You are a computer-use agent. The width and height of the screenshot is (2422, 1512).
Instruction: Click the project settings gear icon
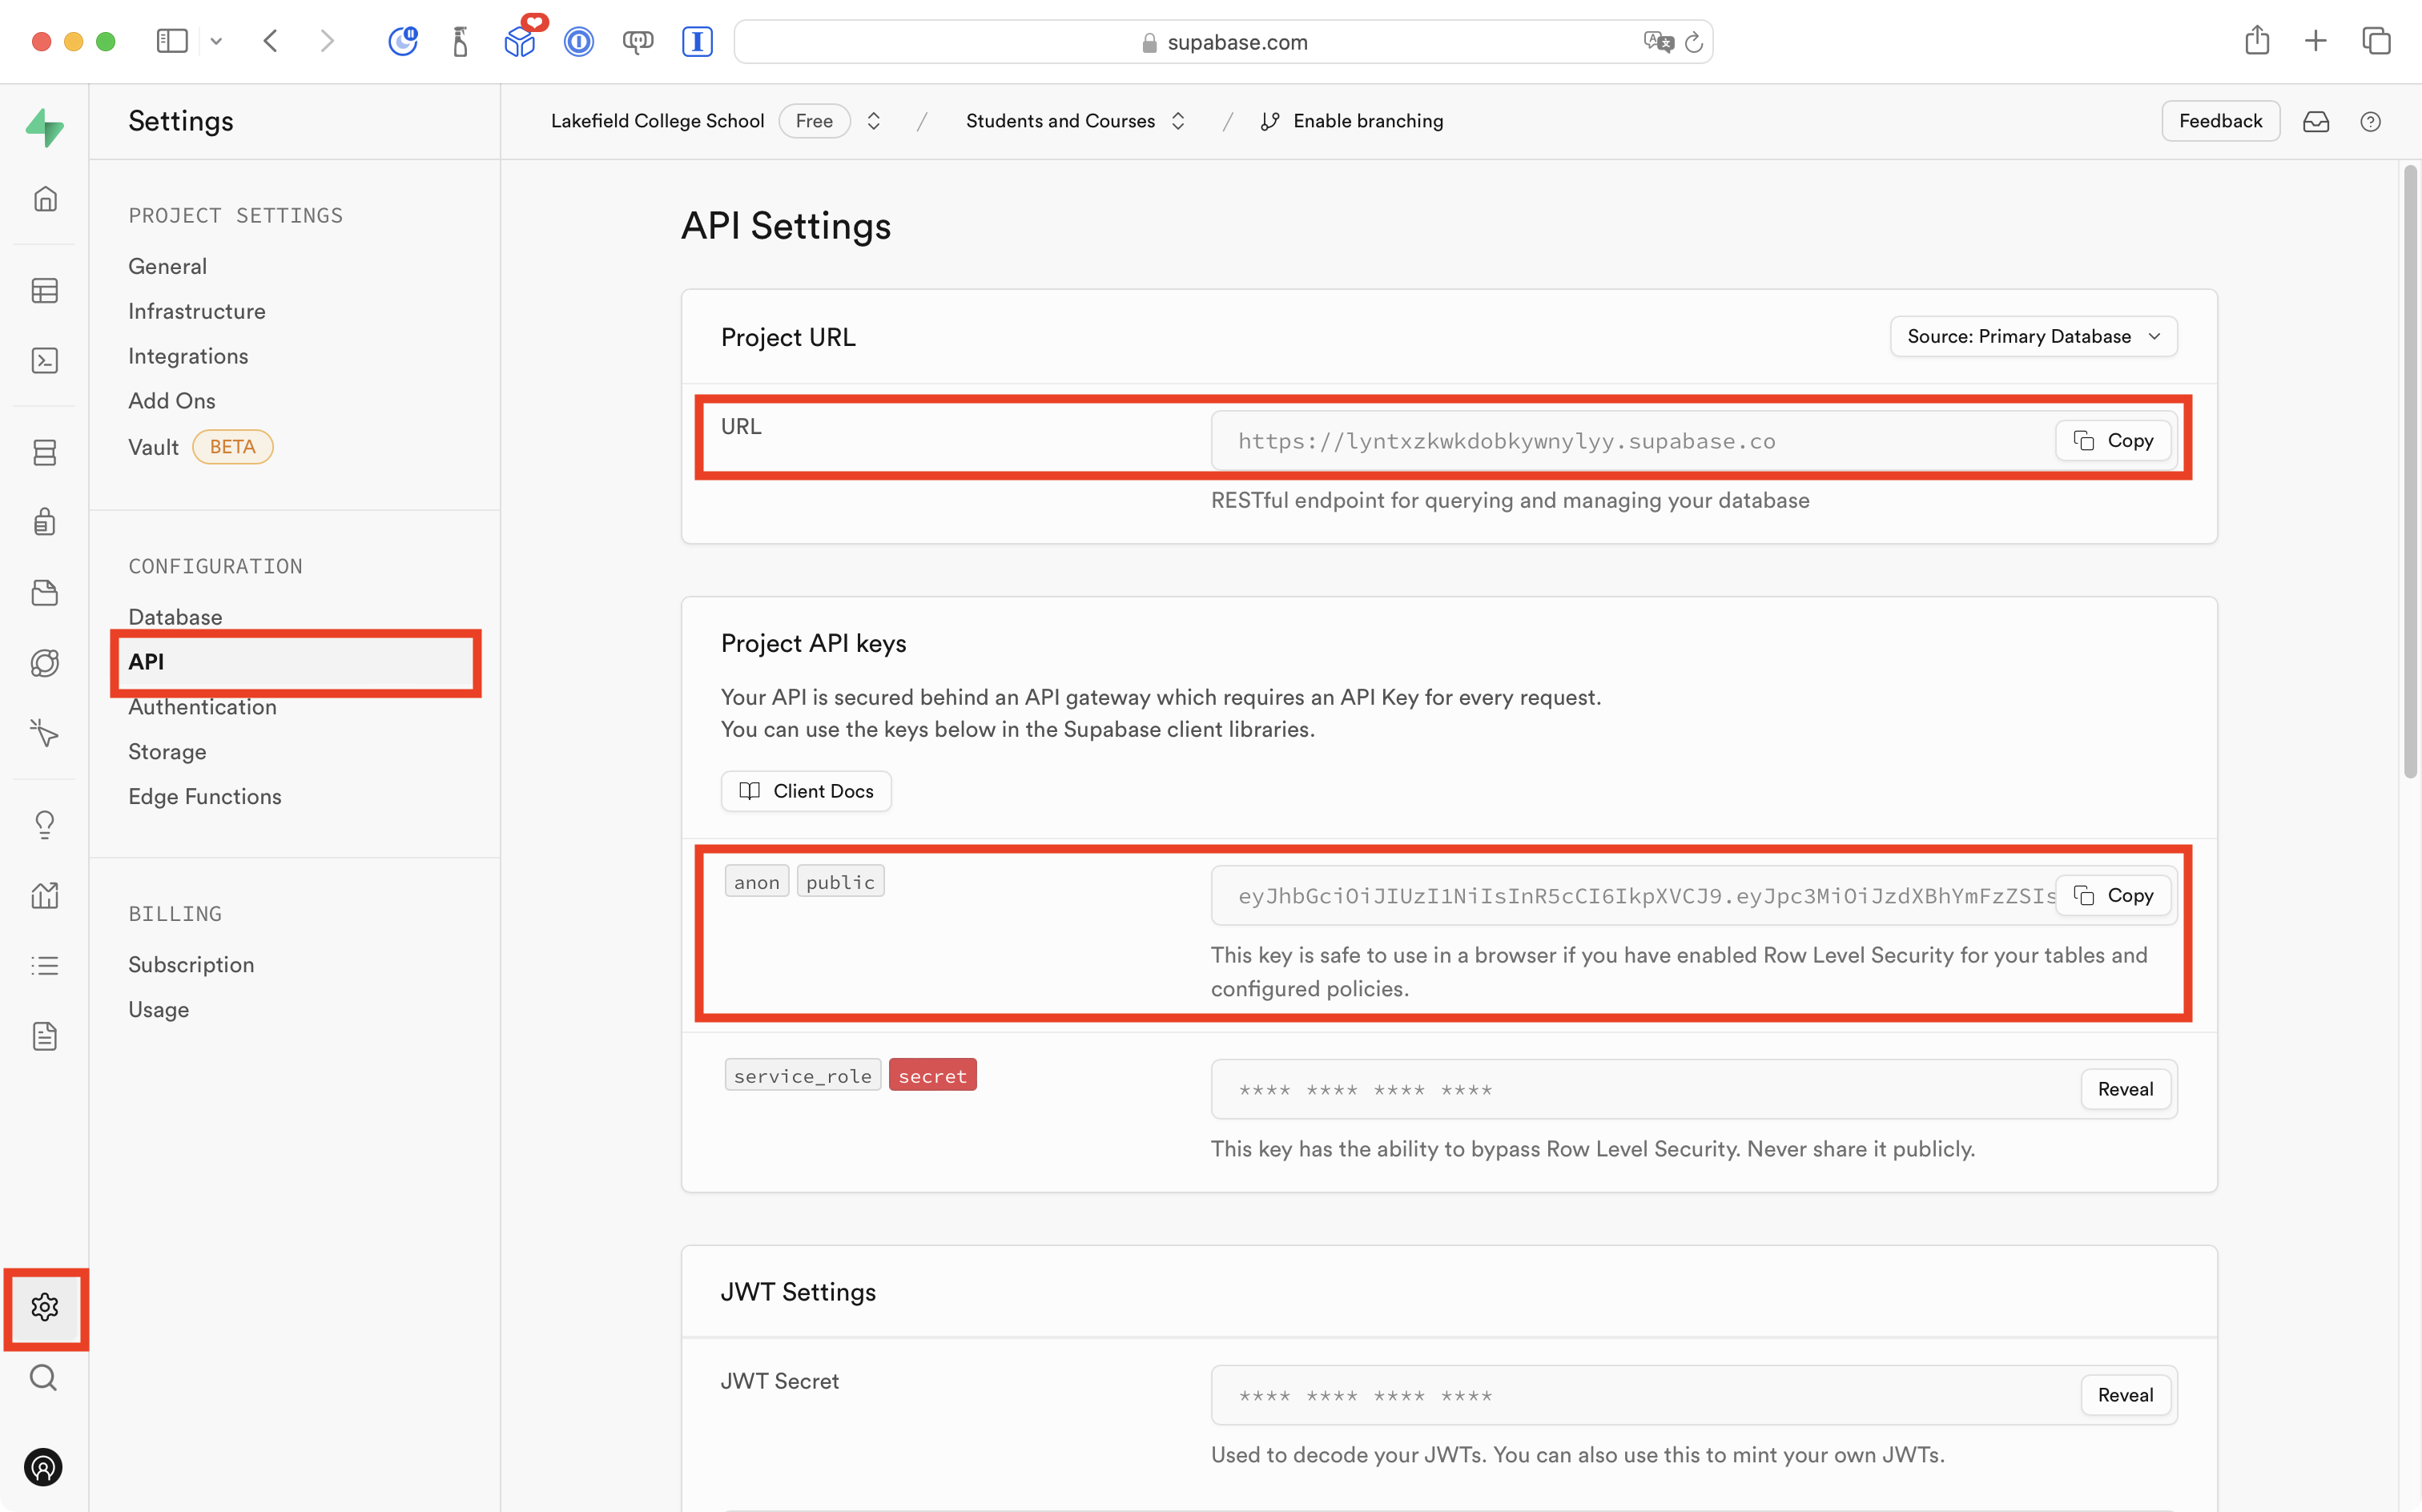(45, 1307)
